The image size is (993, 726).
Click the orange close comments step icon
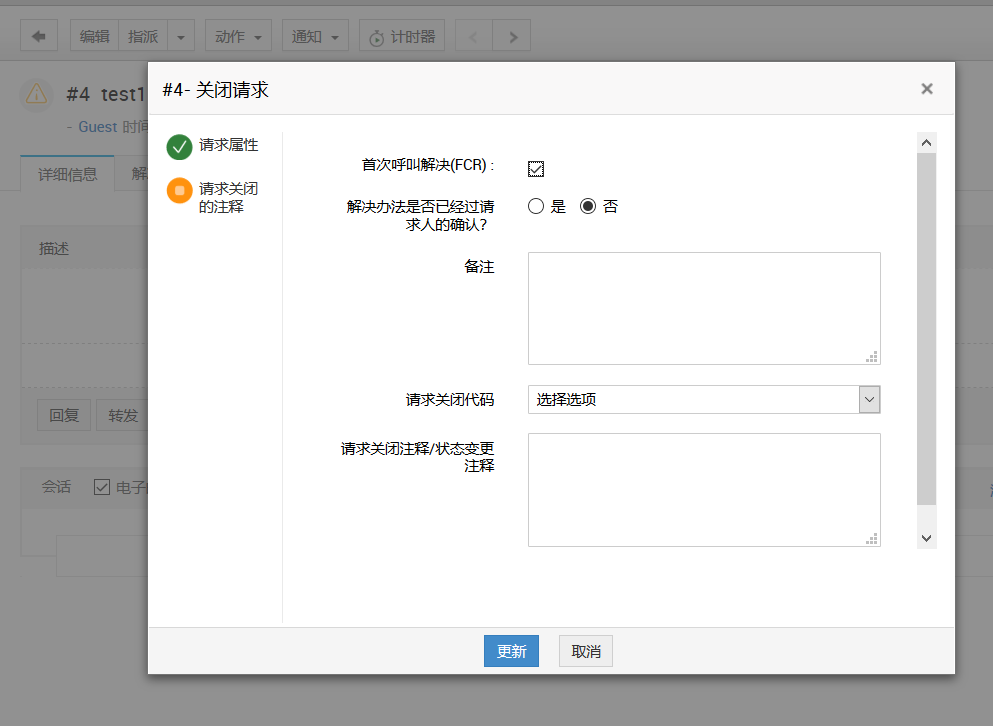(x=180, y=190)
